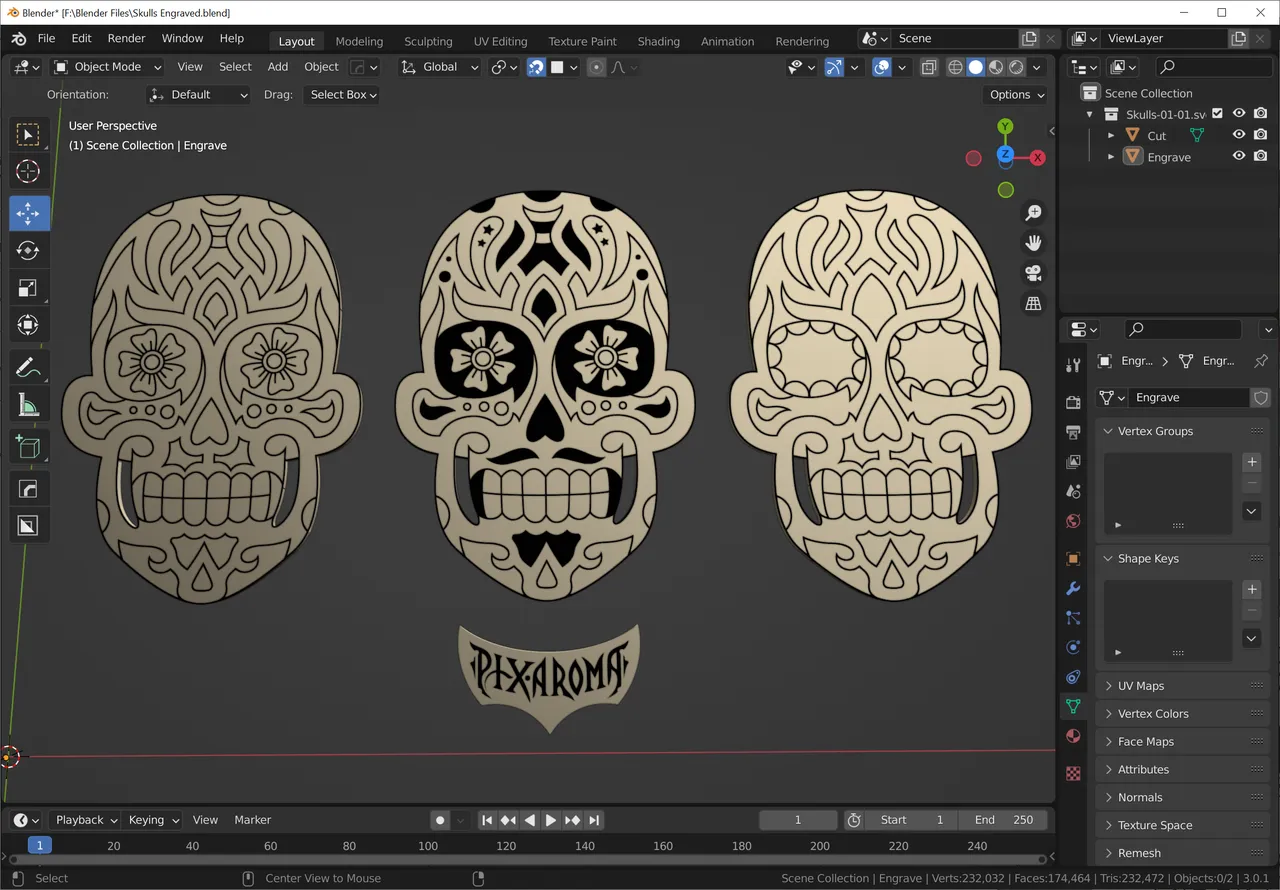Toggle camera view icon
This screenshot has width=1280, height=890.
(x=1034, y=273)
